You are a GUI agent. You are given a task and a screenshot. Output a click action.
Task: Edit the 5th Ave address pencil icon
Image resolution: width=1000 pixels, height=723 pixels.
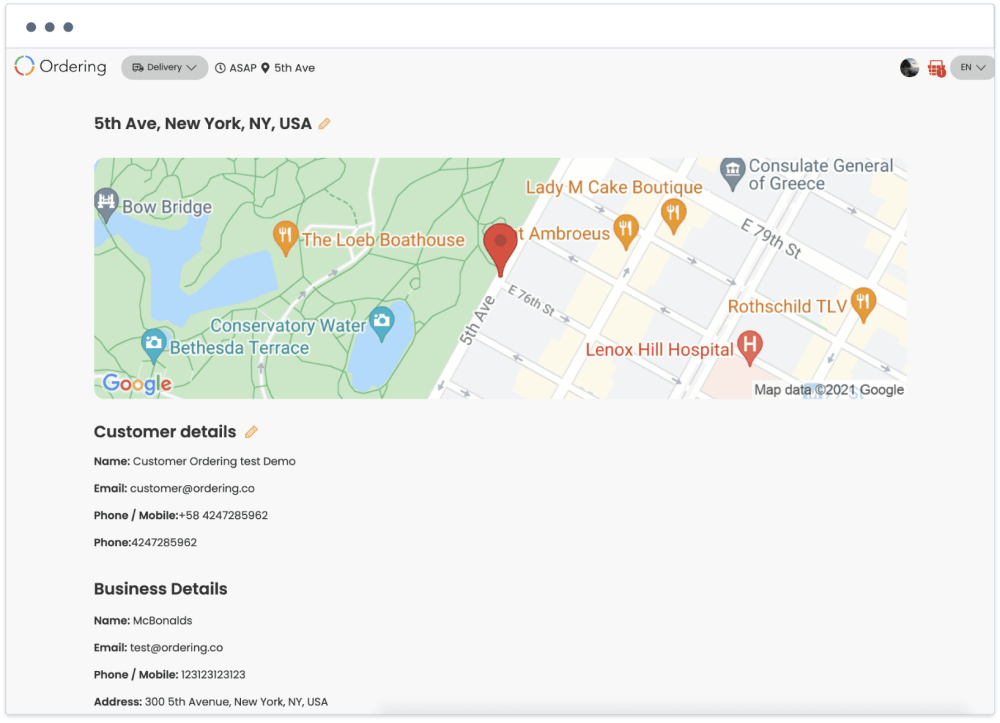pyautogui.click(x=325, y=124)
